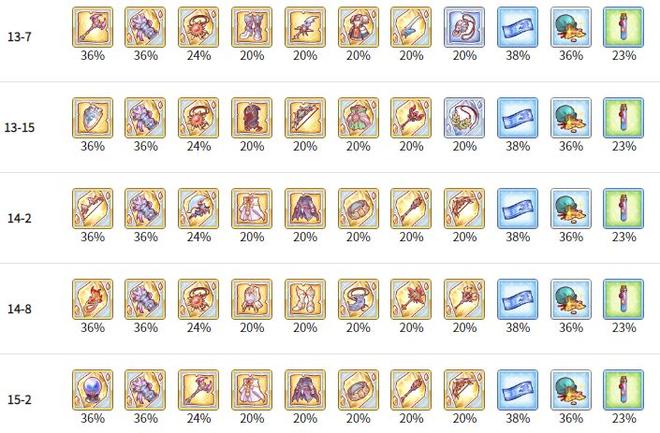Screen dimensions: 660x433
Task: Select the purple cloak blueprint in row 15-2
Action: coord(305,390)
